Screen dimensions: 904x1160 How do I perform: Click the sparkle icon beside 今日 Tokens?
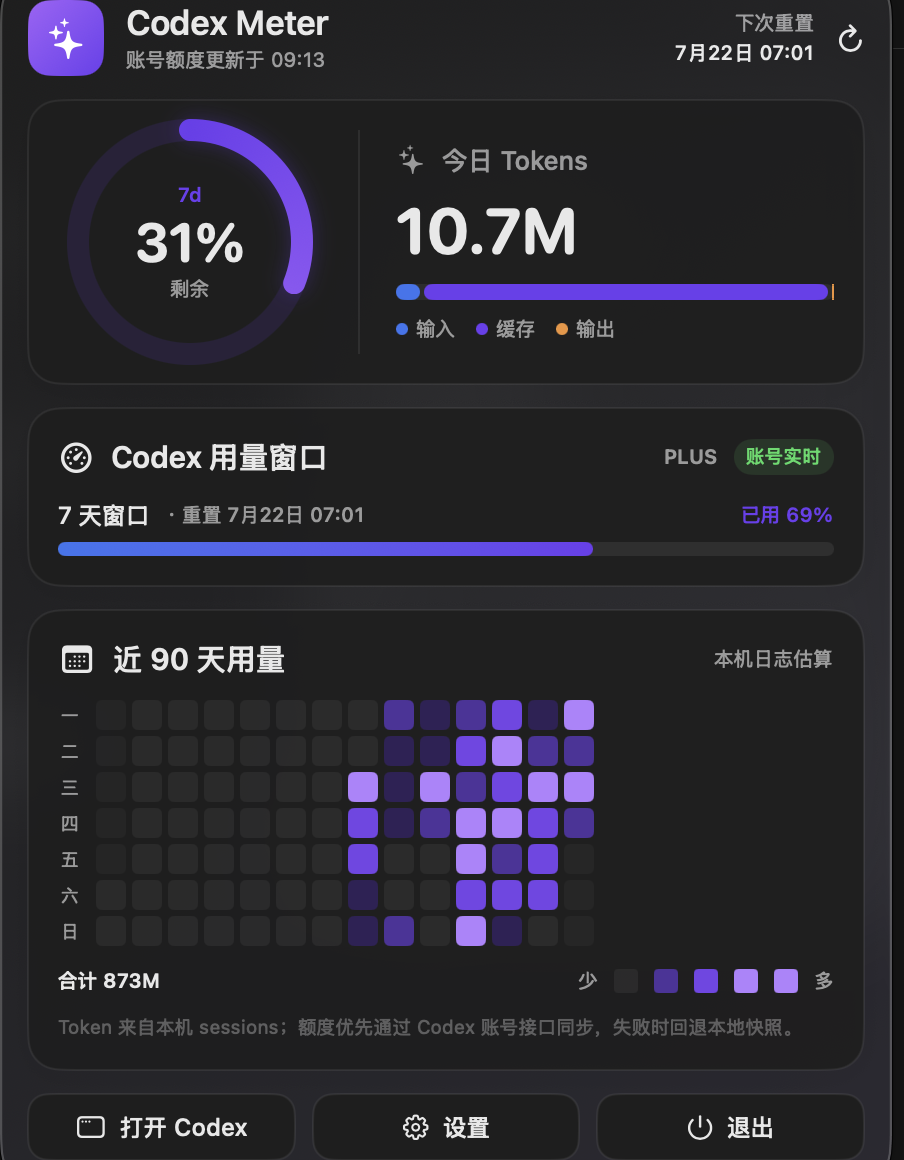click(x=411, y=160)
